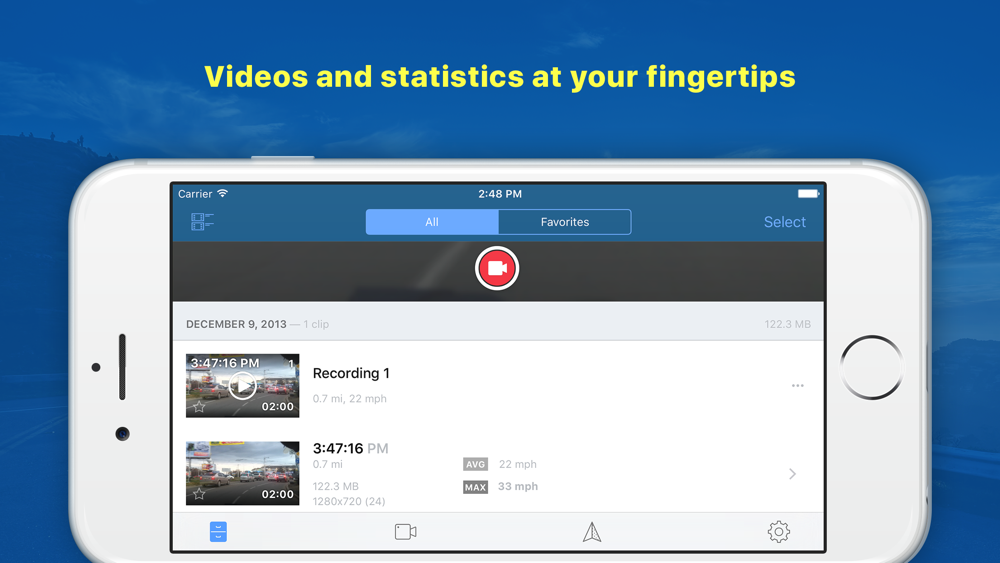The width and height of the screenshot is (1000, 563).
Task: Tap the MAX speed badge
Action: pyautogui.click(x=475, y=487)
